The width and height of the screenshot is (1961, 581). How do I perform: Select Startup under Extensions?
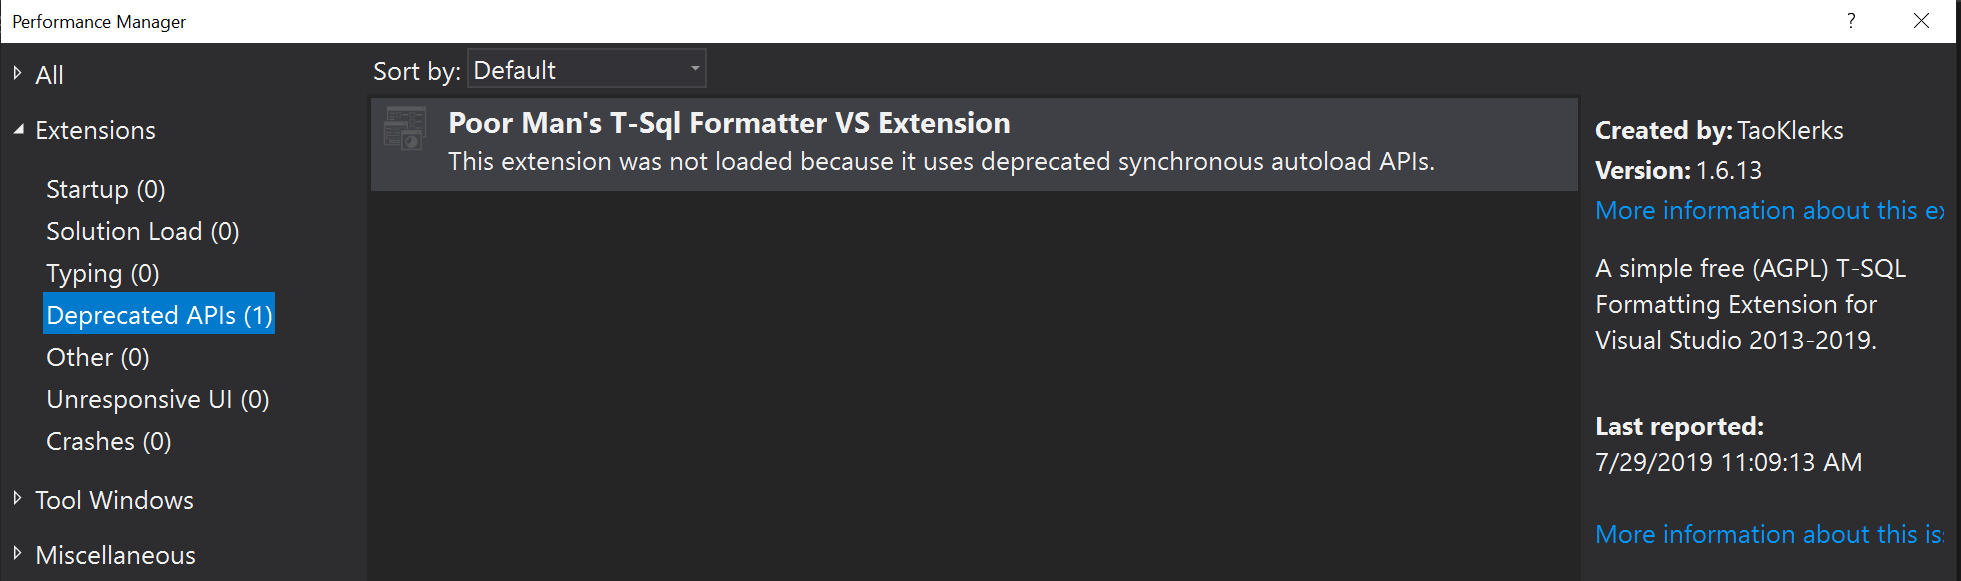(105, 188)
